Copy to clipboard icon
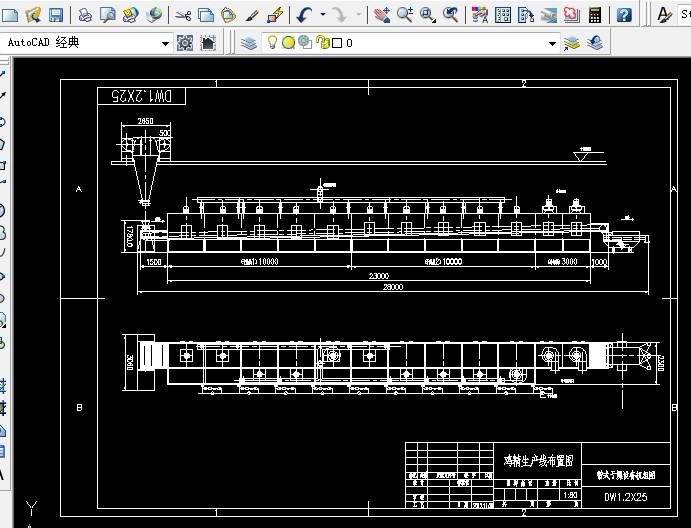The image size is (691, 528). 206,15
